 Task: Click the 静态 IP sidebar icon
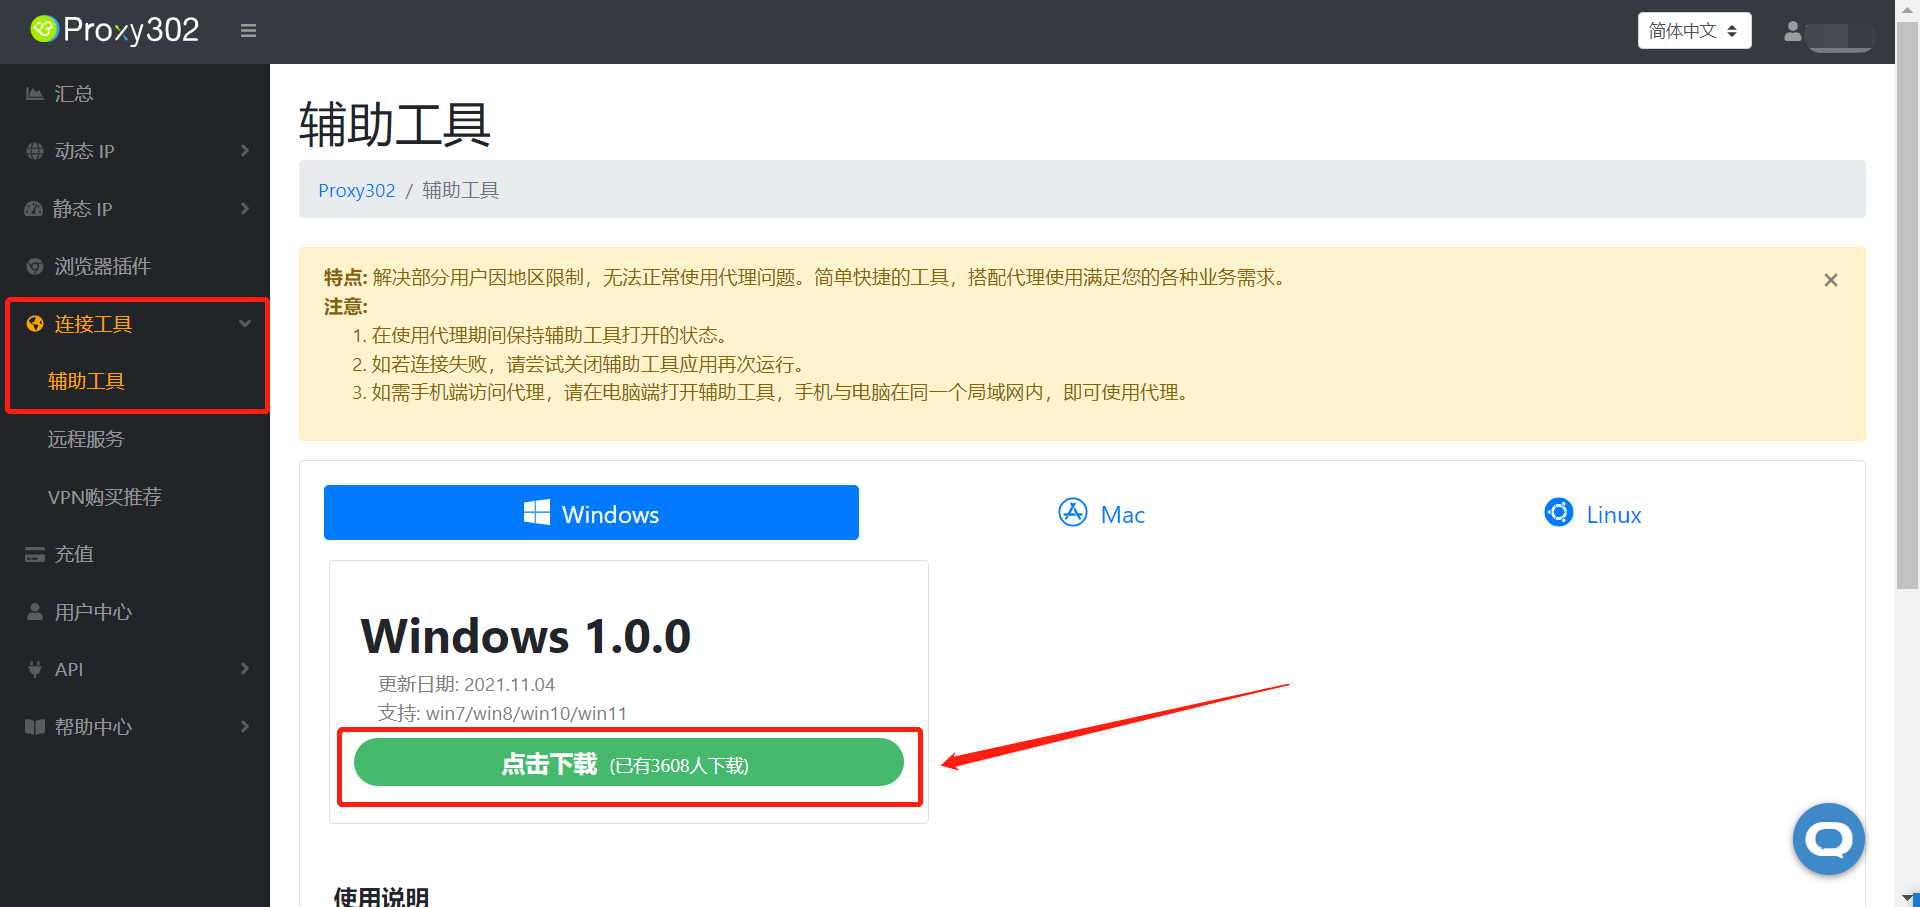(33, 208)
